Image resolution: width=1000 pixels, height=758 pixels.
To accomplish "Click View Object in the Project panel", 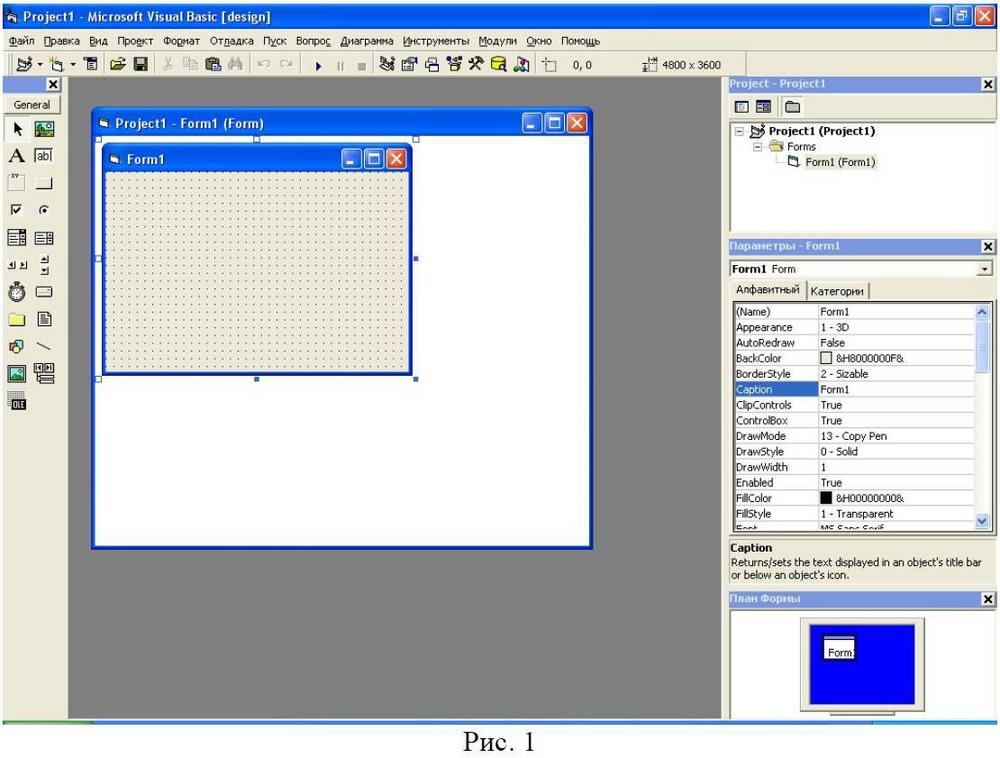I will coord(763,106).
